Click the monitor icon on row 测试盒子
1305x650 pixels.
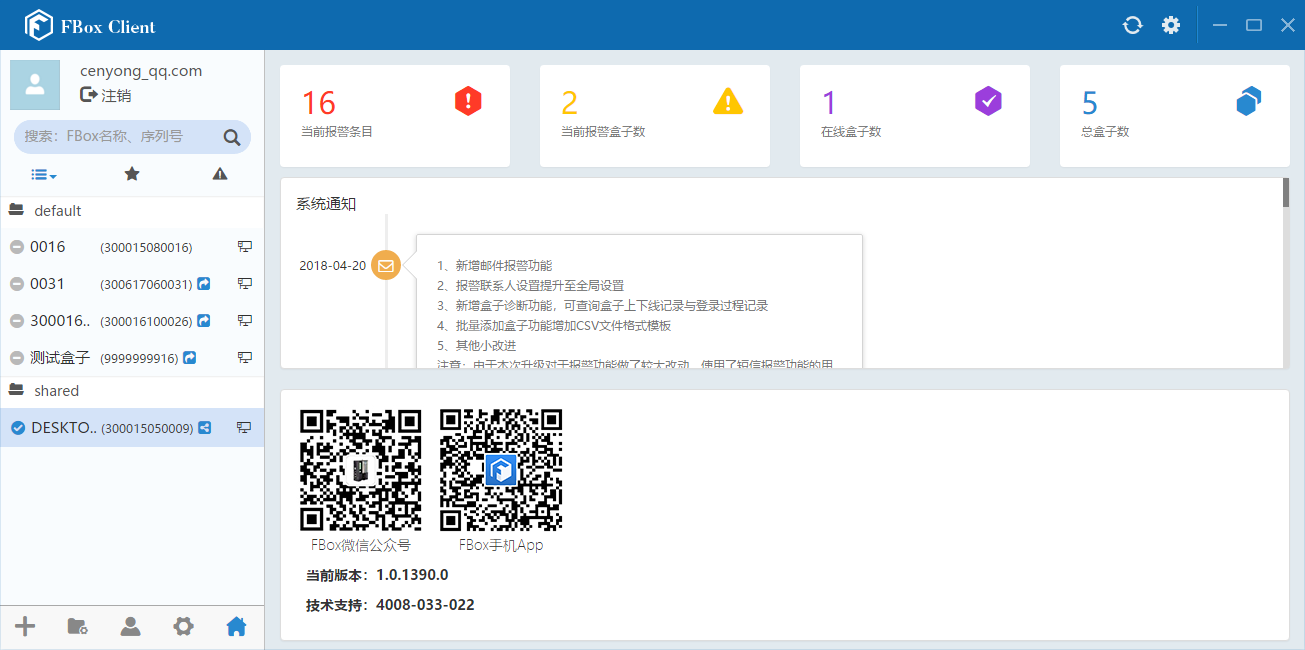coord(244,358)
